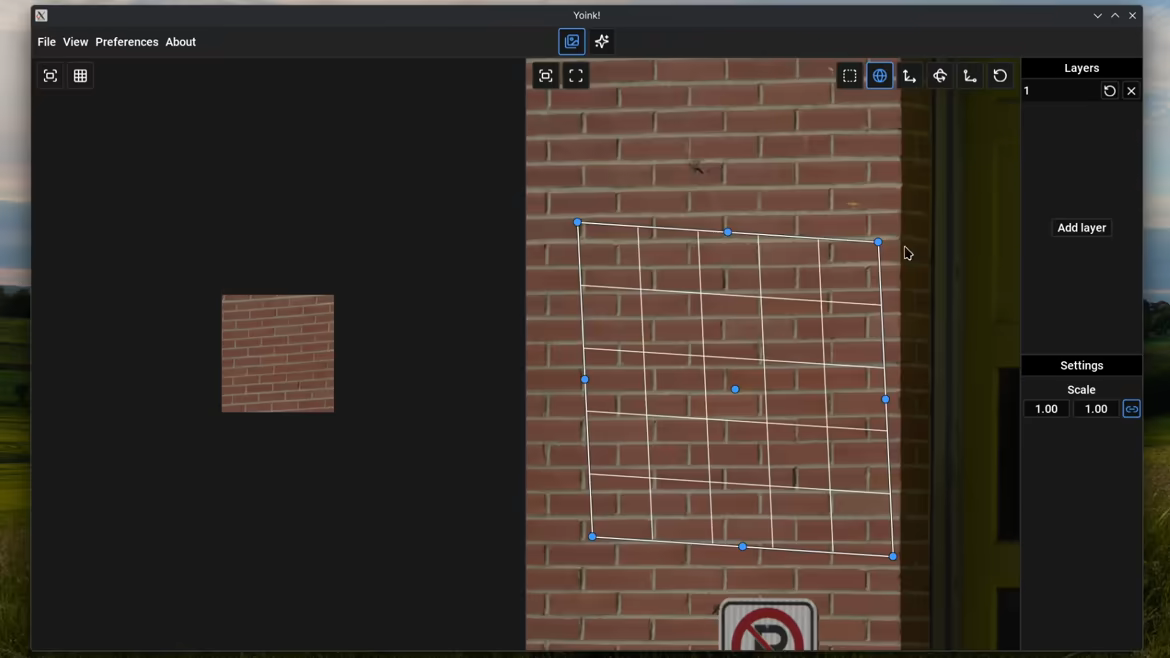Click the Scale label in Settings
Image resolution: width=1170 pixels, height=658 pixels.
pos(1081,389)
